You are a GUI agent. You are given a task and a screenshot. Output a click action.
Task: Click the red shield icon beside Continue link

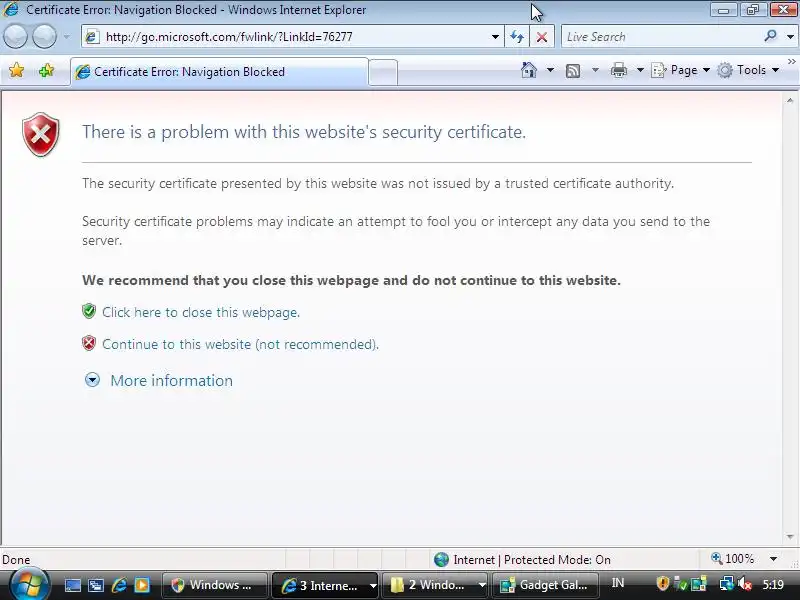click(x=89, y=343)
